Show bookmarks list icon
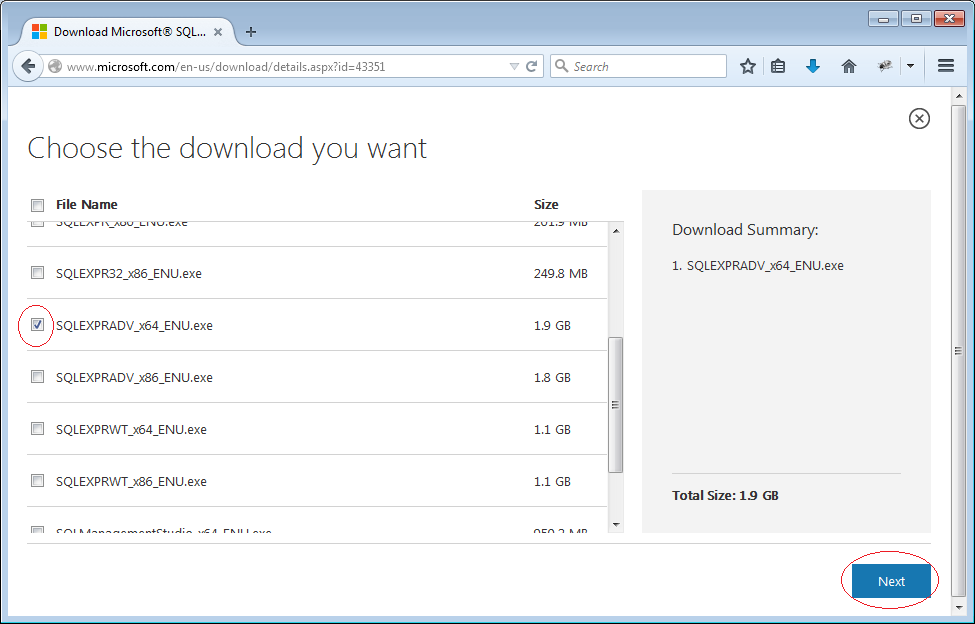 (x=778, y=66)
